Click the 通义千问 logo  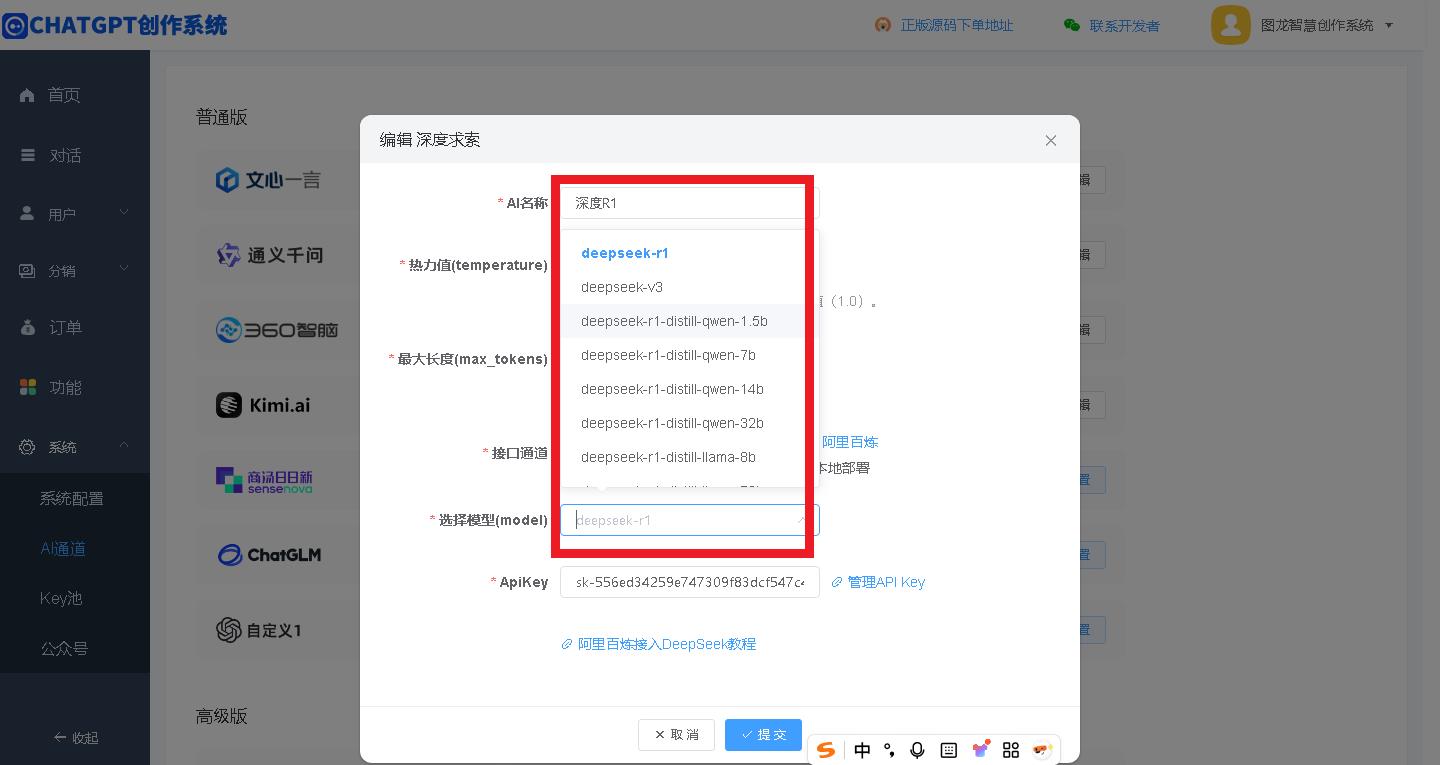[270, 255]
